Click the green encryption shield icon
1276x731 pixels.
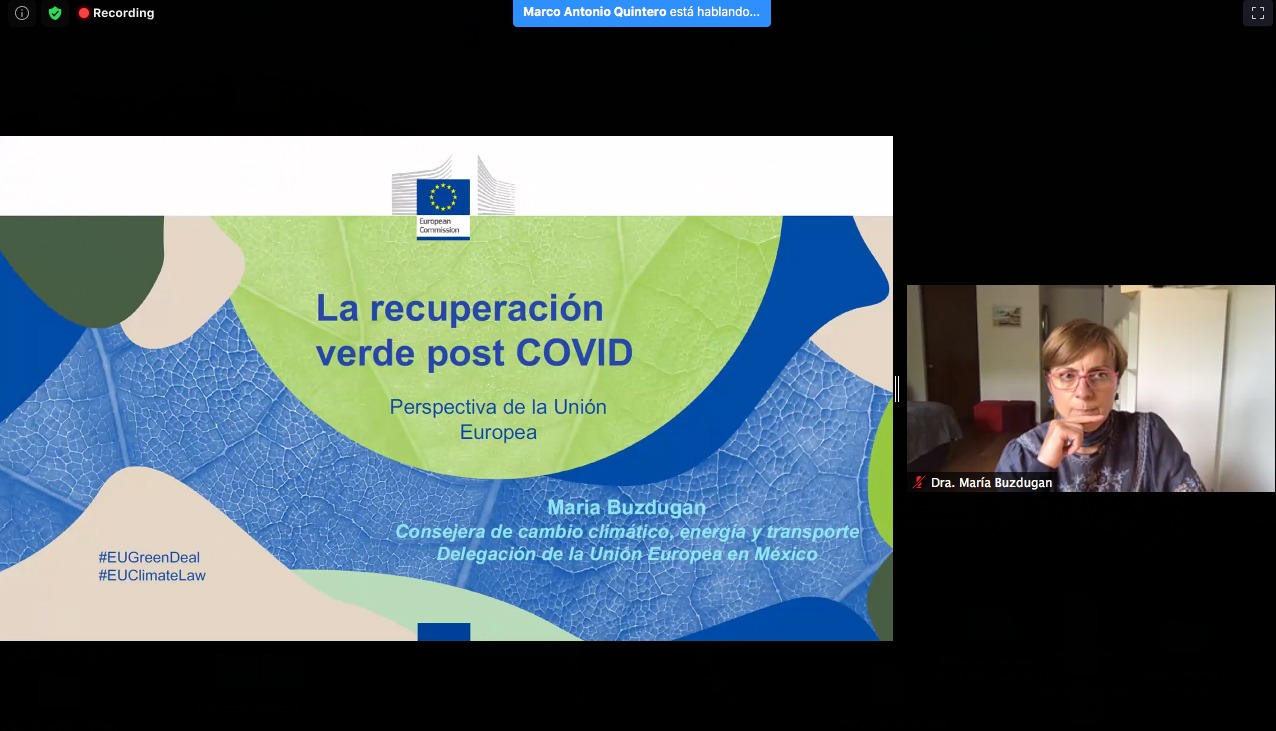[55, 13]
